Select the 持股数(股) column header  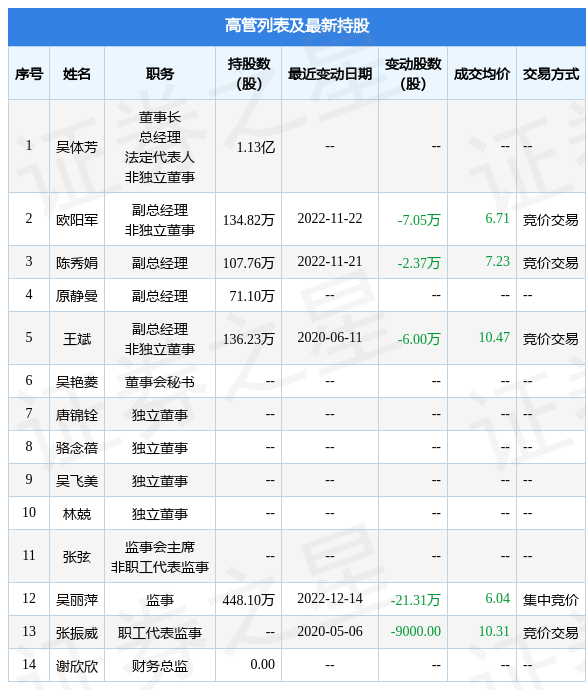(249, 73)
